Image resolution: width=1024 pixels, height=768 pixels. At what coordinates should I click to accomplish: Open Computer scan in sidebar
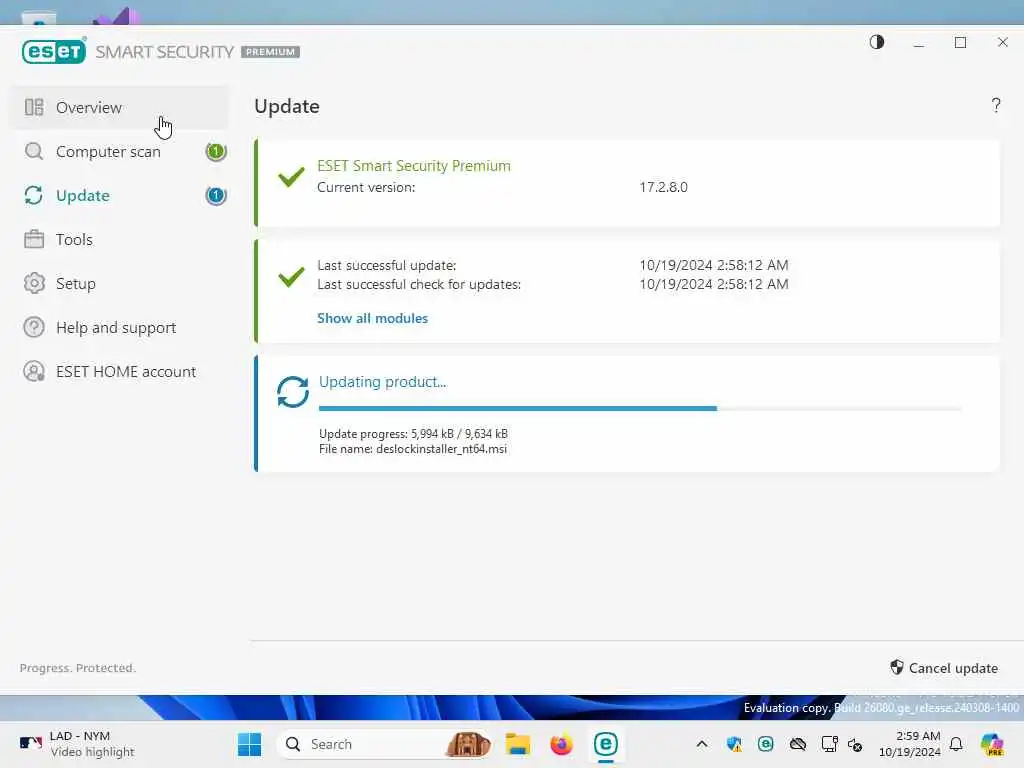[120, 152]
